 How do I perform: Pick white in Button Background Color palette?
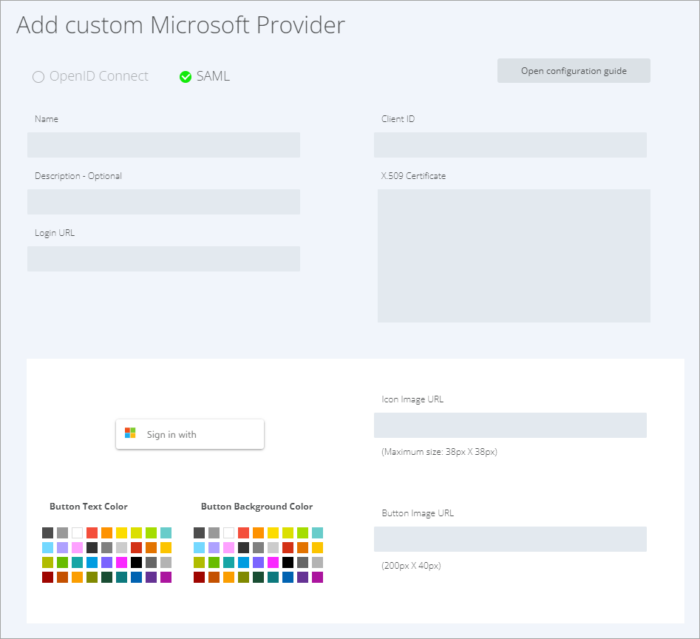click(229, 533)
